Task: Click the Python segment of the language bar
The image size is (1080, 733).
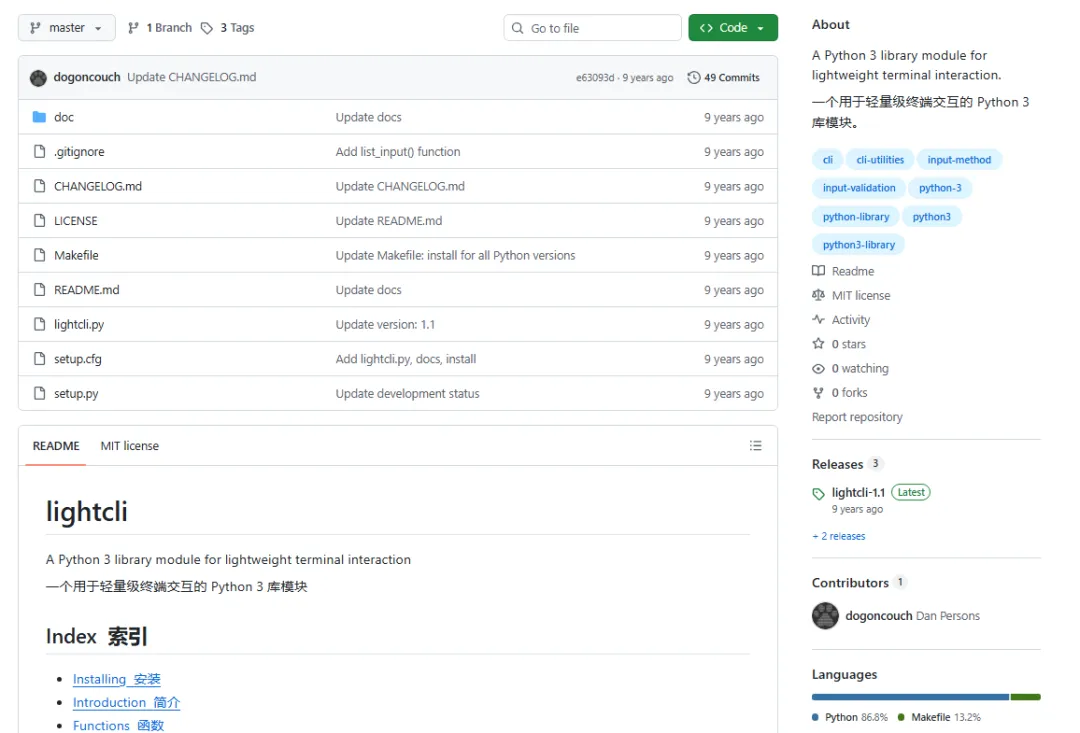Action: [x=910, y=697]
